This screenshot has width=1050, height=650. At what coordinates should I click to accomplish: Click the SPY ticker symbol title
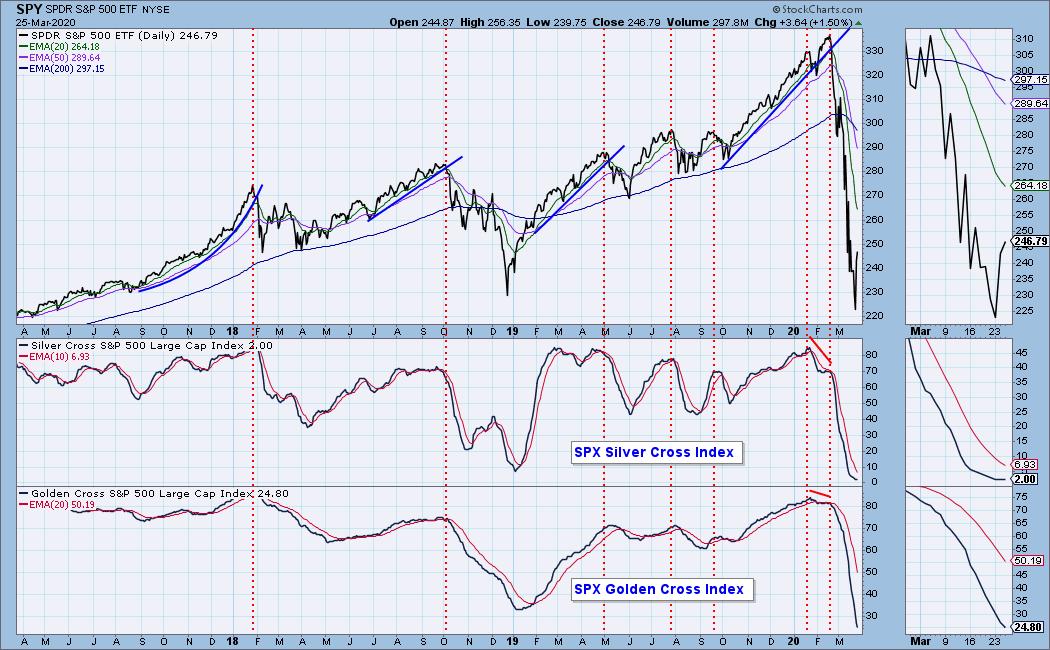click(29, 9)
